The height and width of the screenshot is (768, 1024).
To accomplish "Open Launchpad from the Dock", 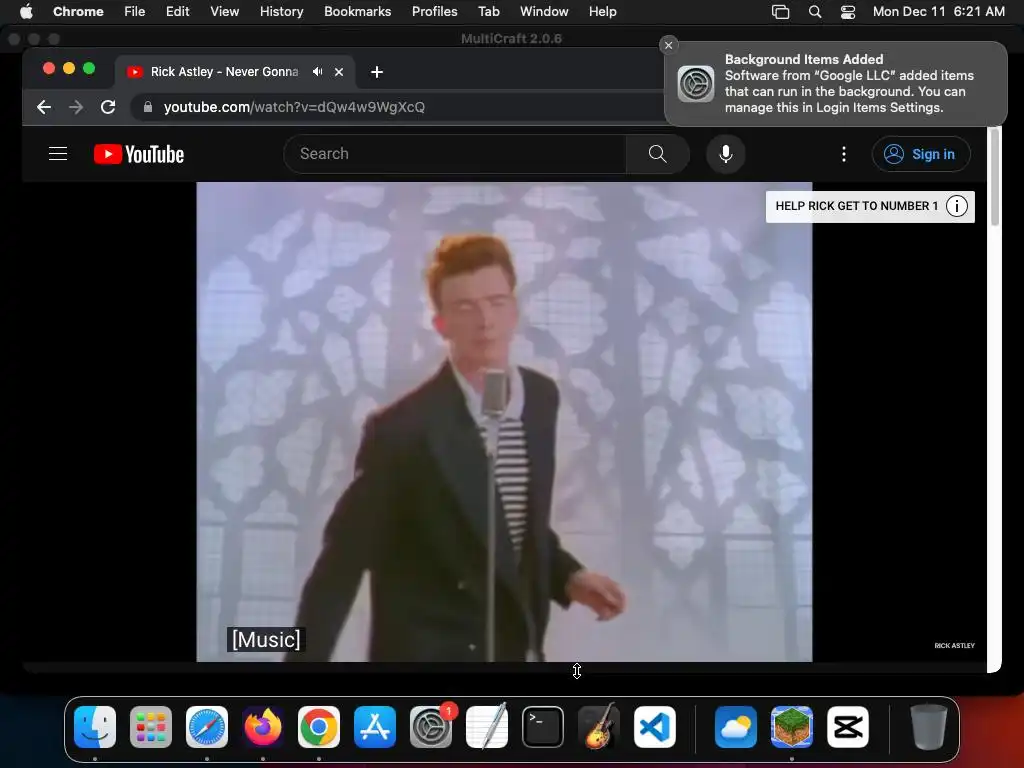I will (x=151, y=727).
